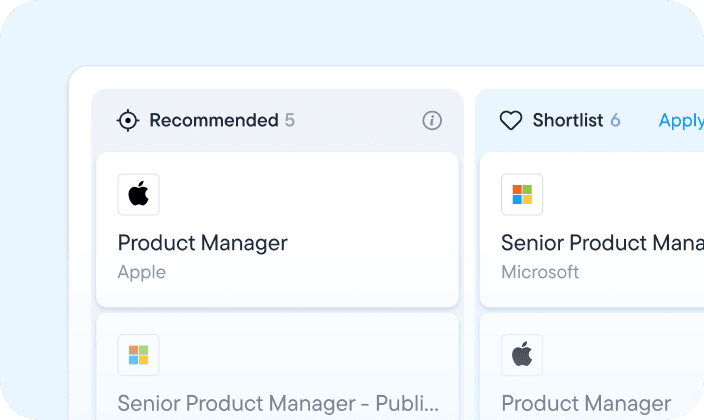704x420 pixels.
Task: Click the Recommended target crosshair icon
Action: point(128,121)
